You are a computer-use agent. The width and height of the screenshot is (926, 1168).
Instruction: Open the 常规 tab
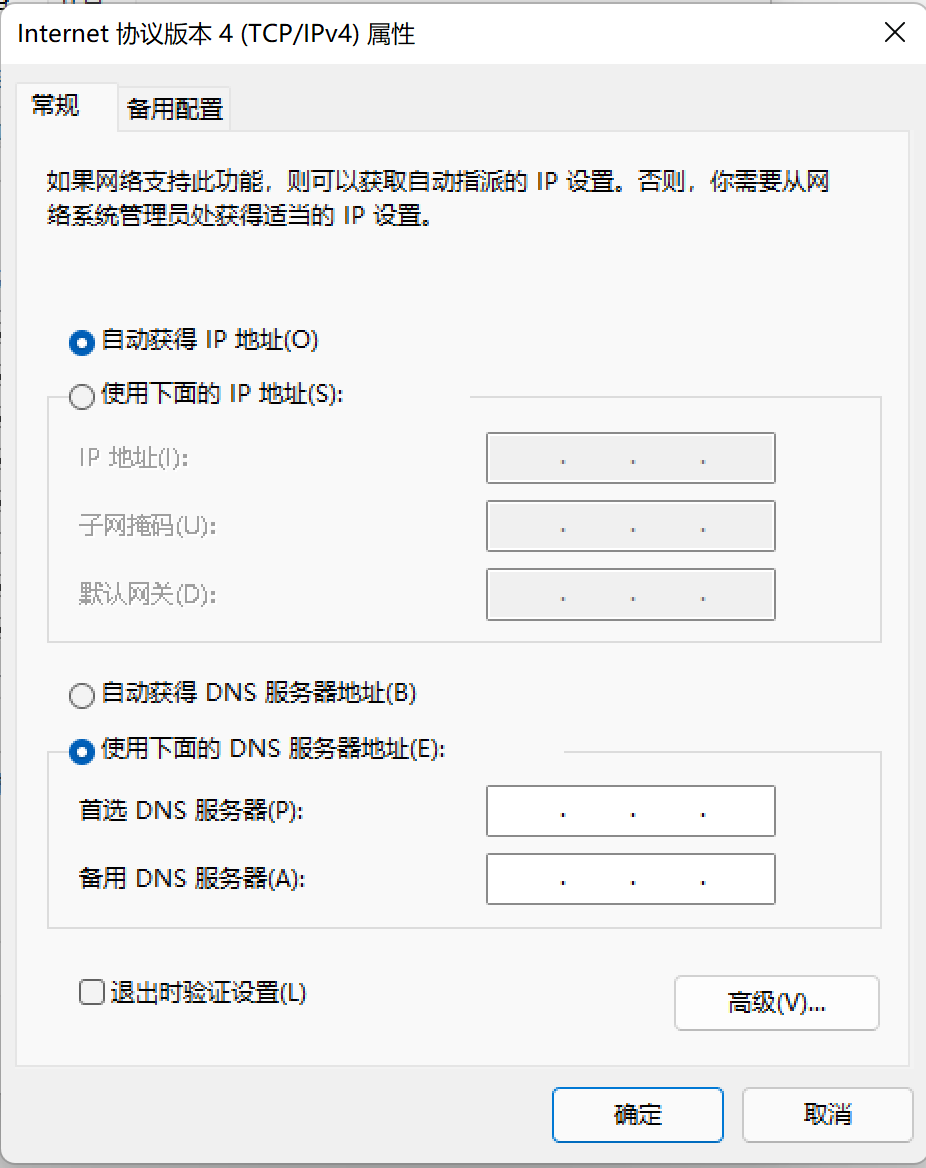pyautogui.click(x=56, y=106)
